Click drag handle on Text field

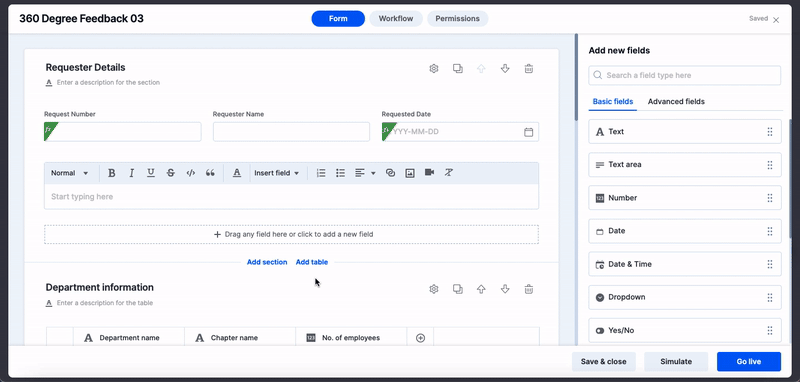770,132
